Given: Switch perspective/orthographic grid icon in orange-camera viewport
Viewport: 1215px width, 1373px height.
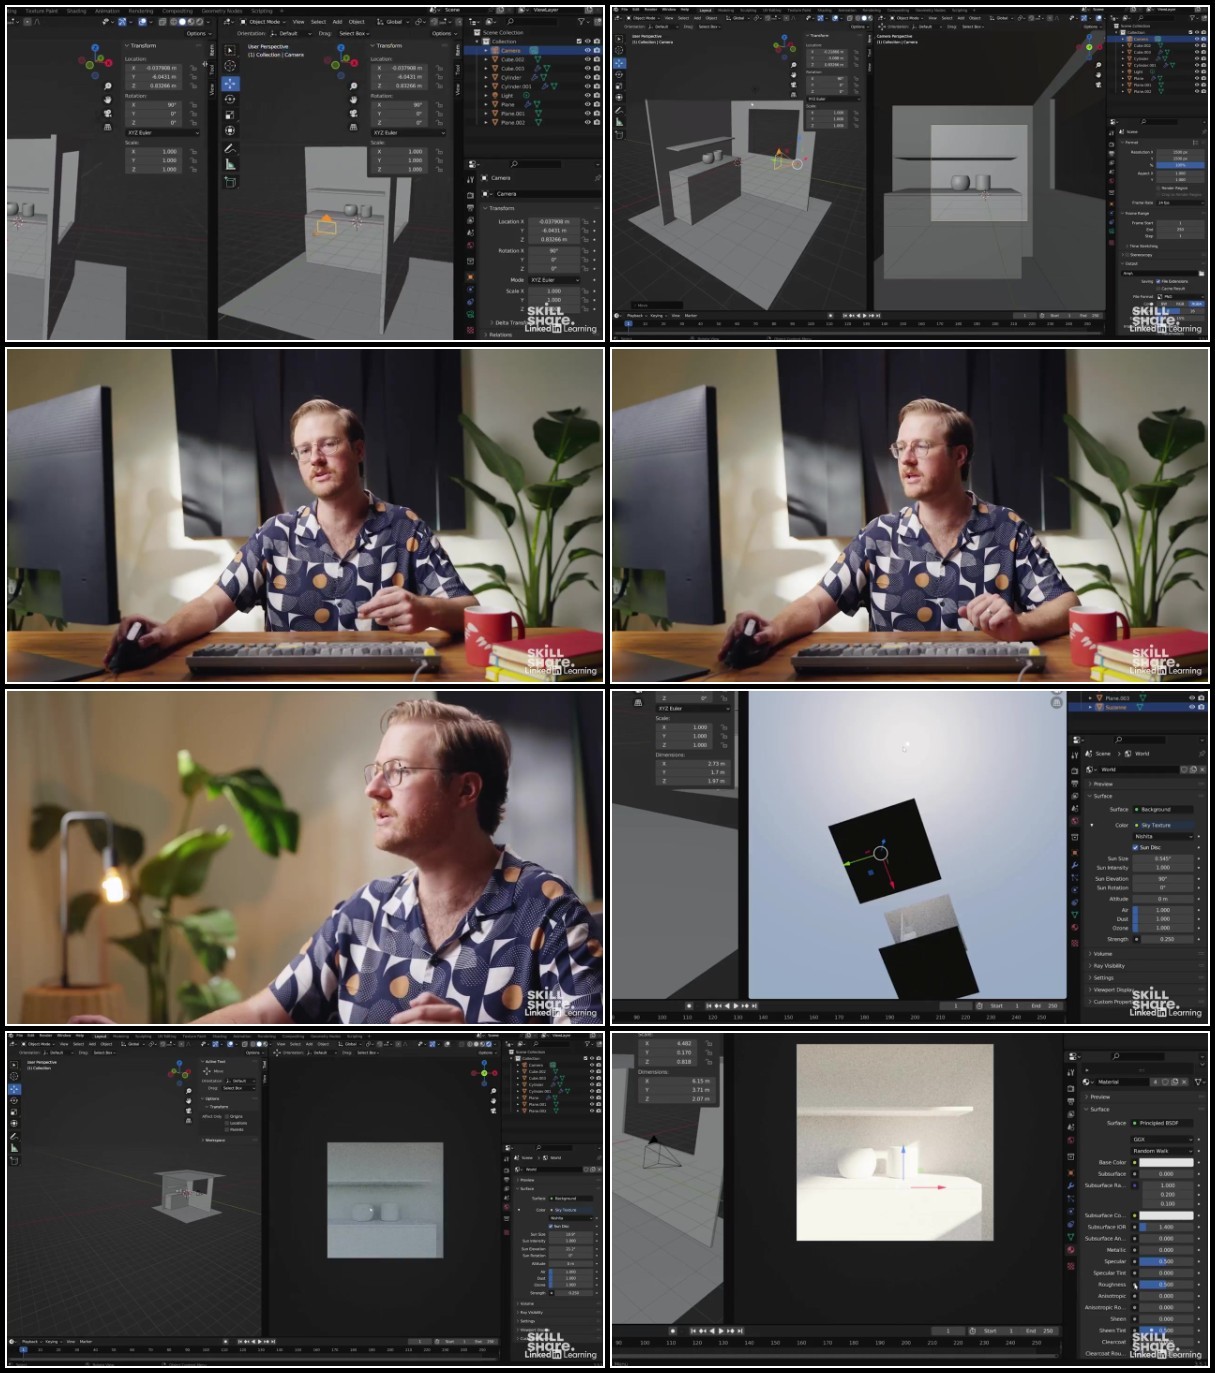Looking at the screenshot, I should pyautogui.click(x=353, y=127).
